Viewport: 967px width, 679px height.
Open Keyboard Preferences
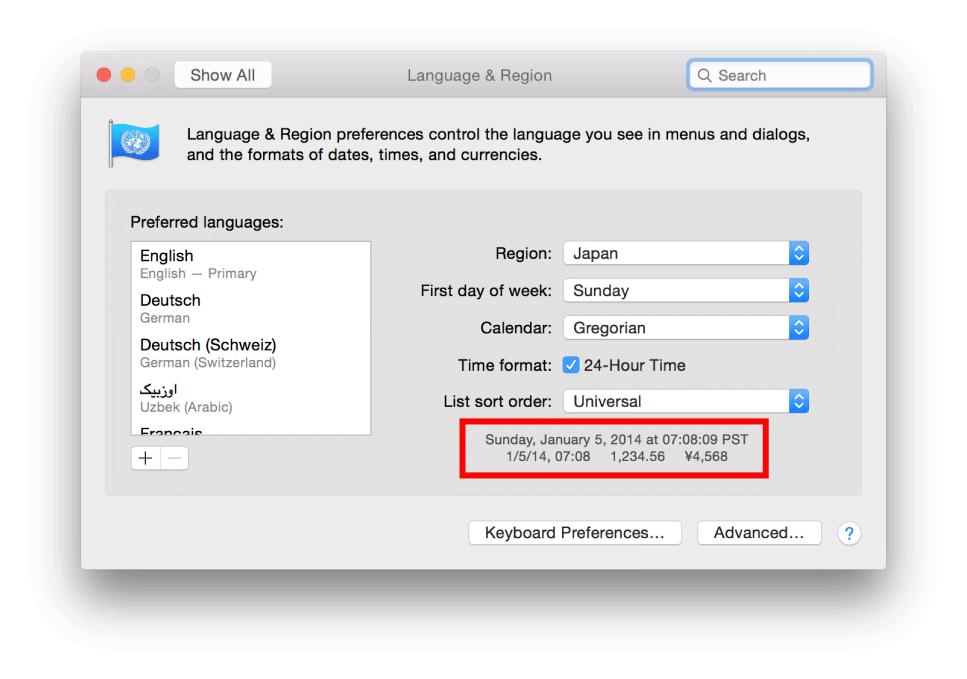pos(574,533)
